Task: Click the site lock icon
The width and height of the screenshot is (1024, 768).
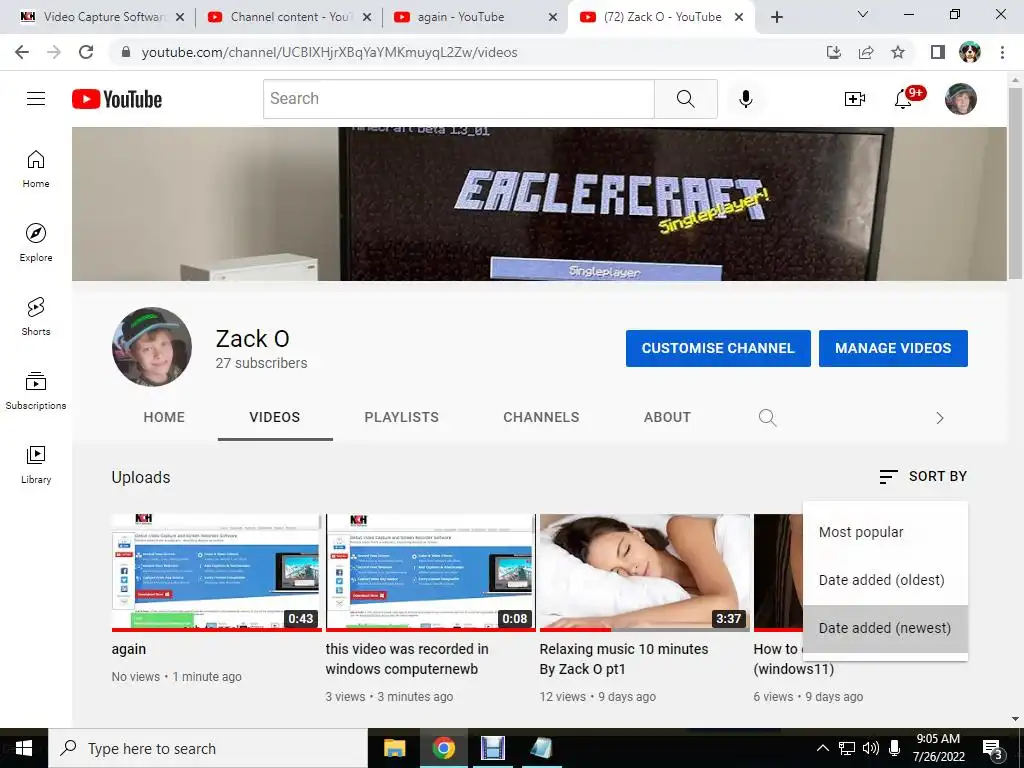Action: pyautogui.click(x=126, y=52)
